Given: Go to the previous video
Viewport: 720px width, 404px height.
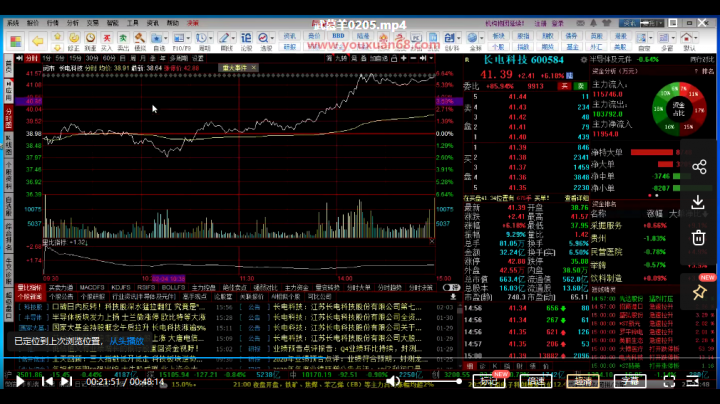Looking at the screenshot, I should click(47, 381).
